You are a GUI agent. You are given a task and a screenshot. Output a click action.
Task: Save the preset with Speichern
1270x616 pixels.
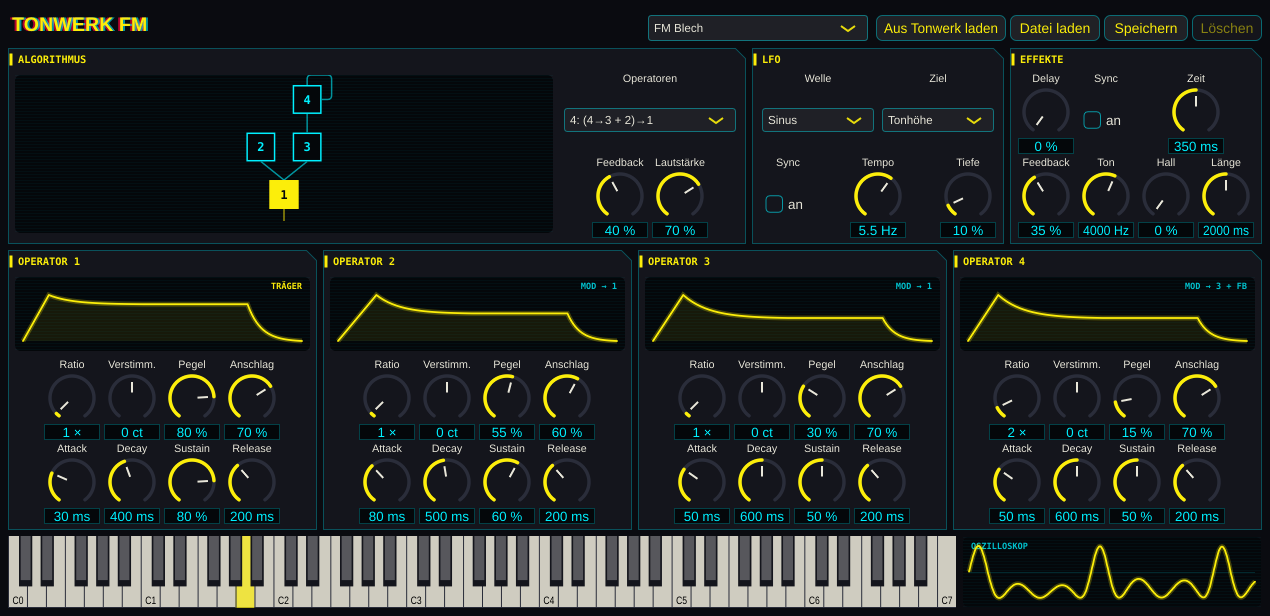click(1146, 28)
